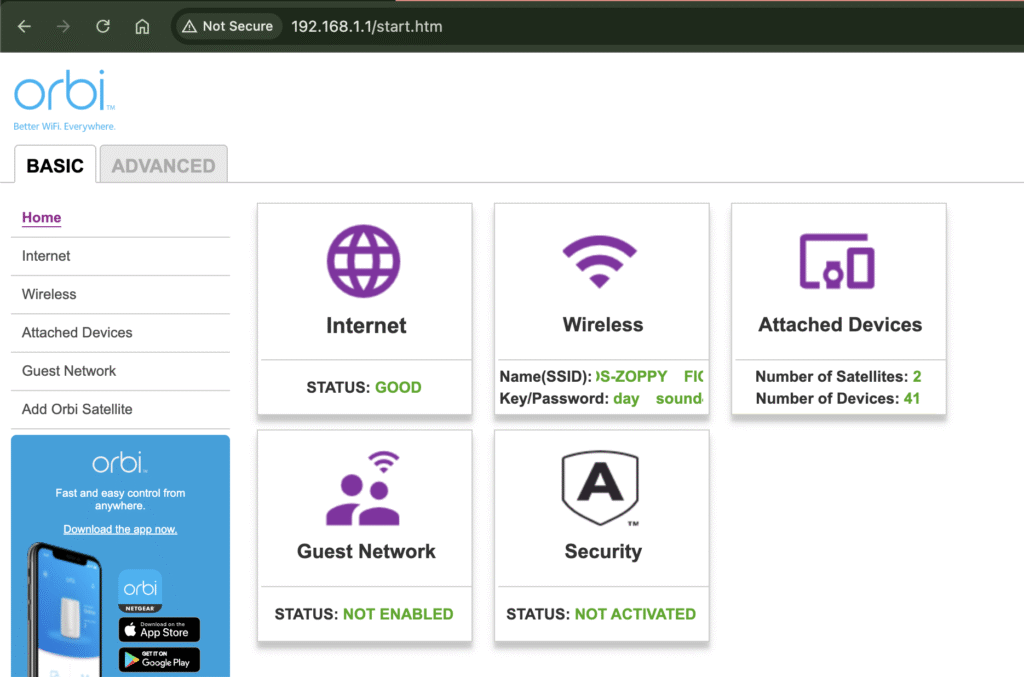Switch to the ADVANCED tab
Screen dimensions: 1024x677
[163, 165]
